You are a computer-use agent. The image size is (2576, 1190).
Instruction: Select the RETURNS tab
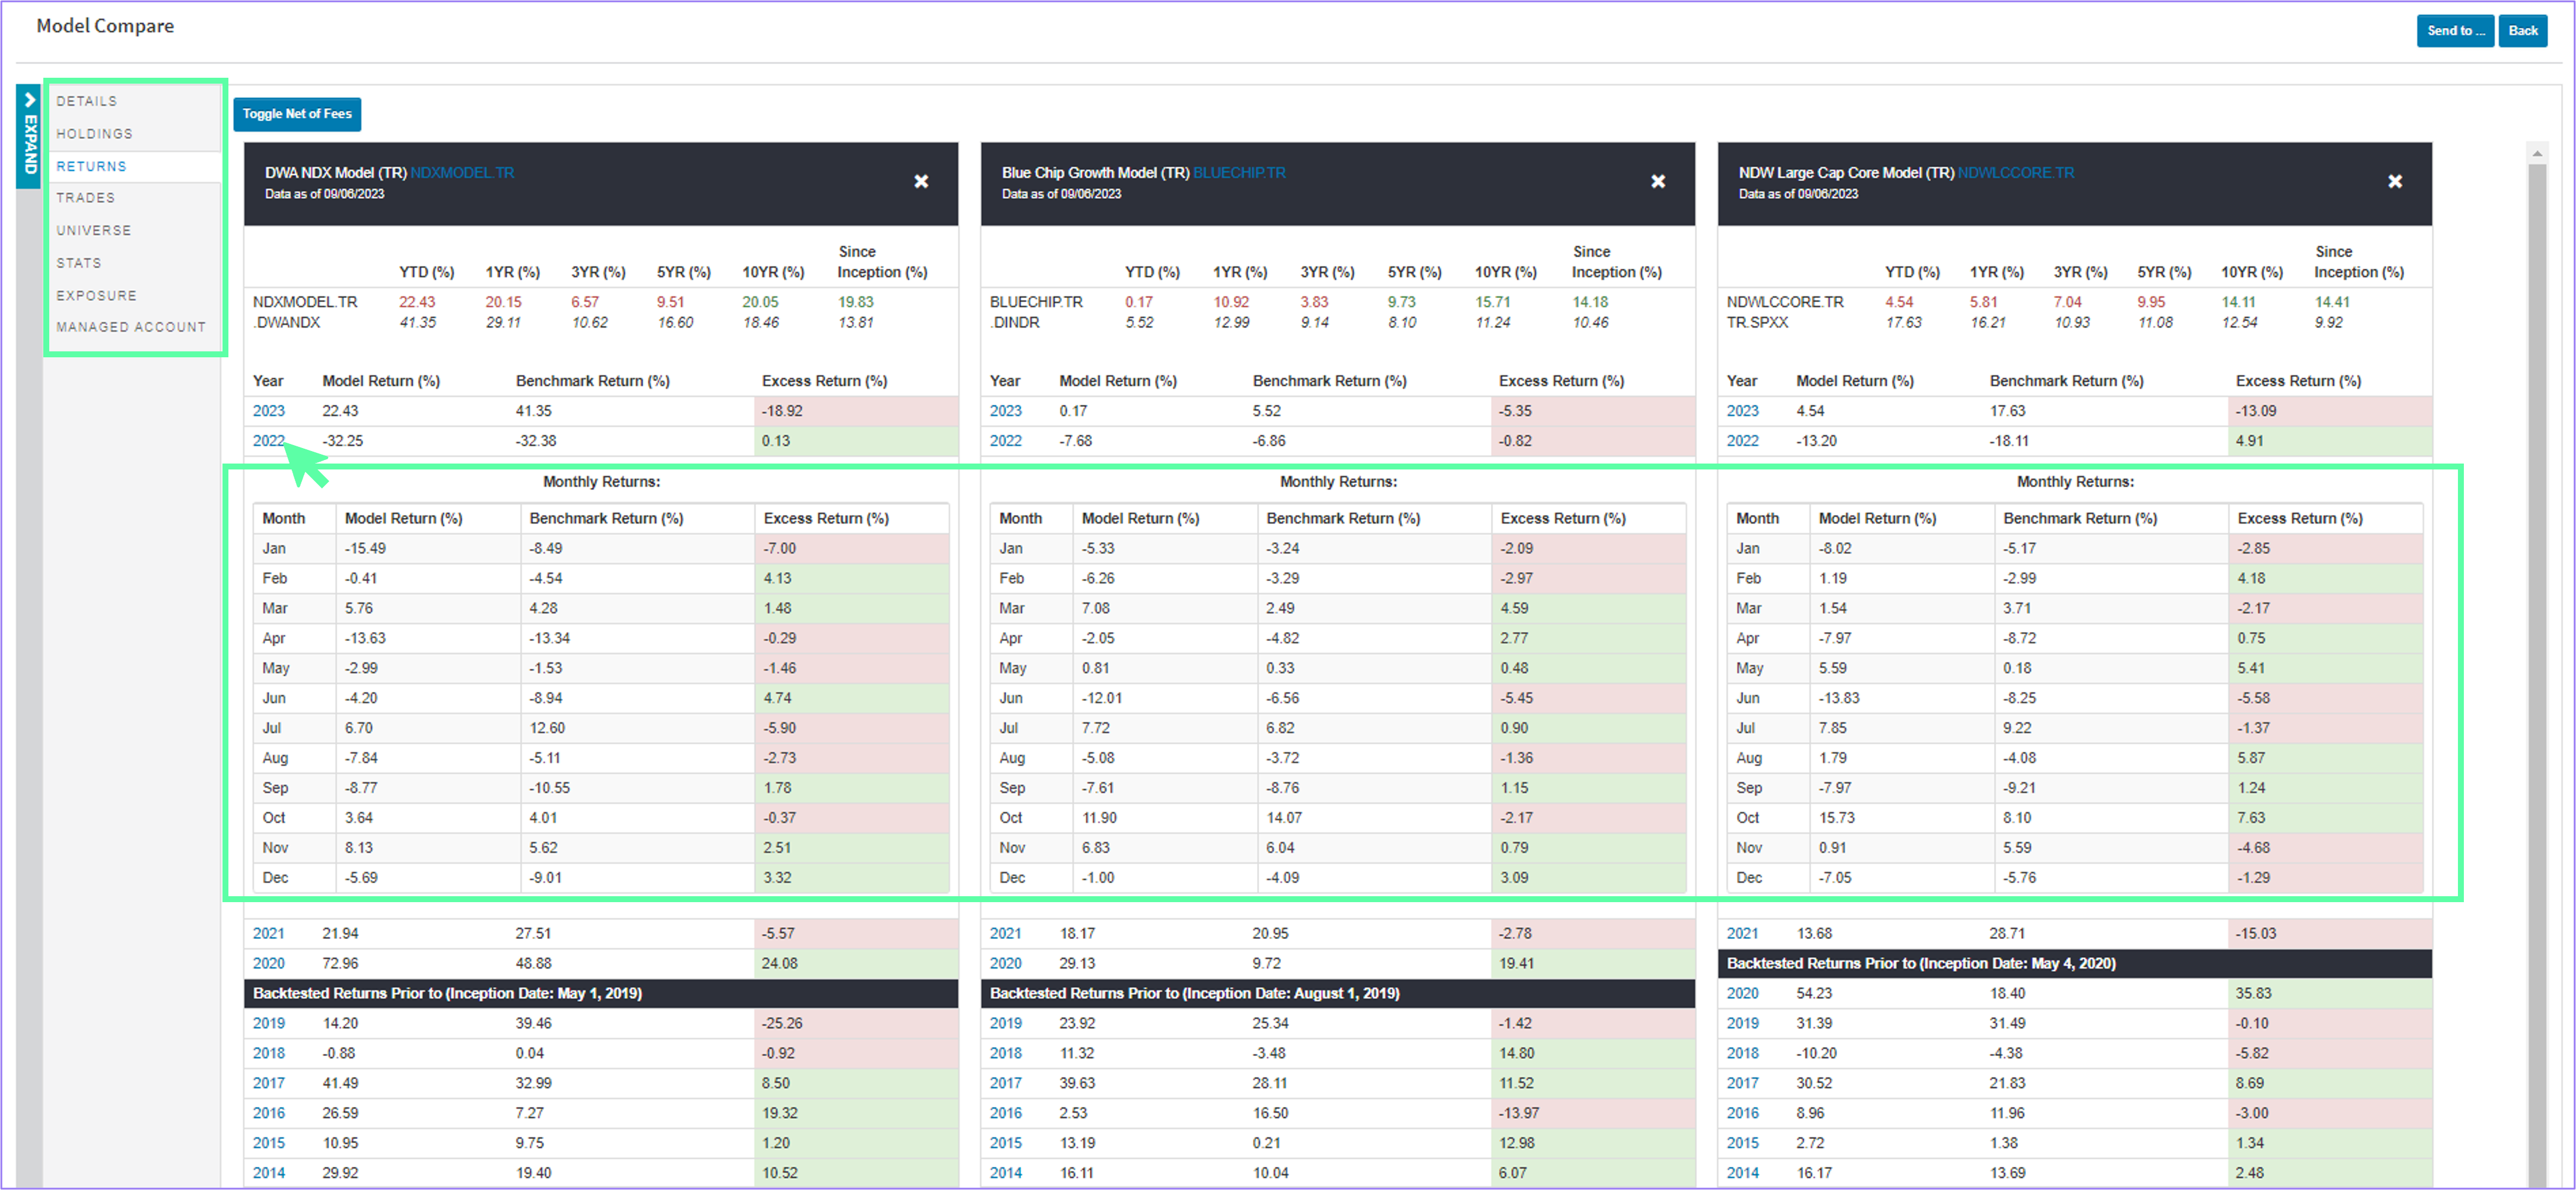pyautogui.click(x=91, y=166)
